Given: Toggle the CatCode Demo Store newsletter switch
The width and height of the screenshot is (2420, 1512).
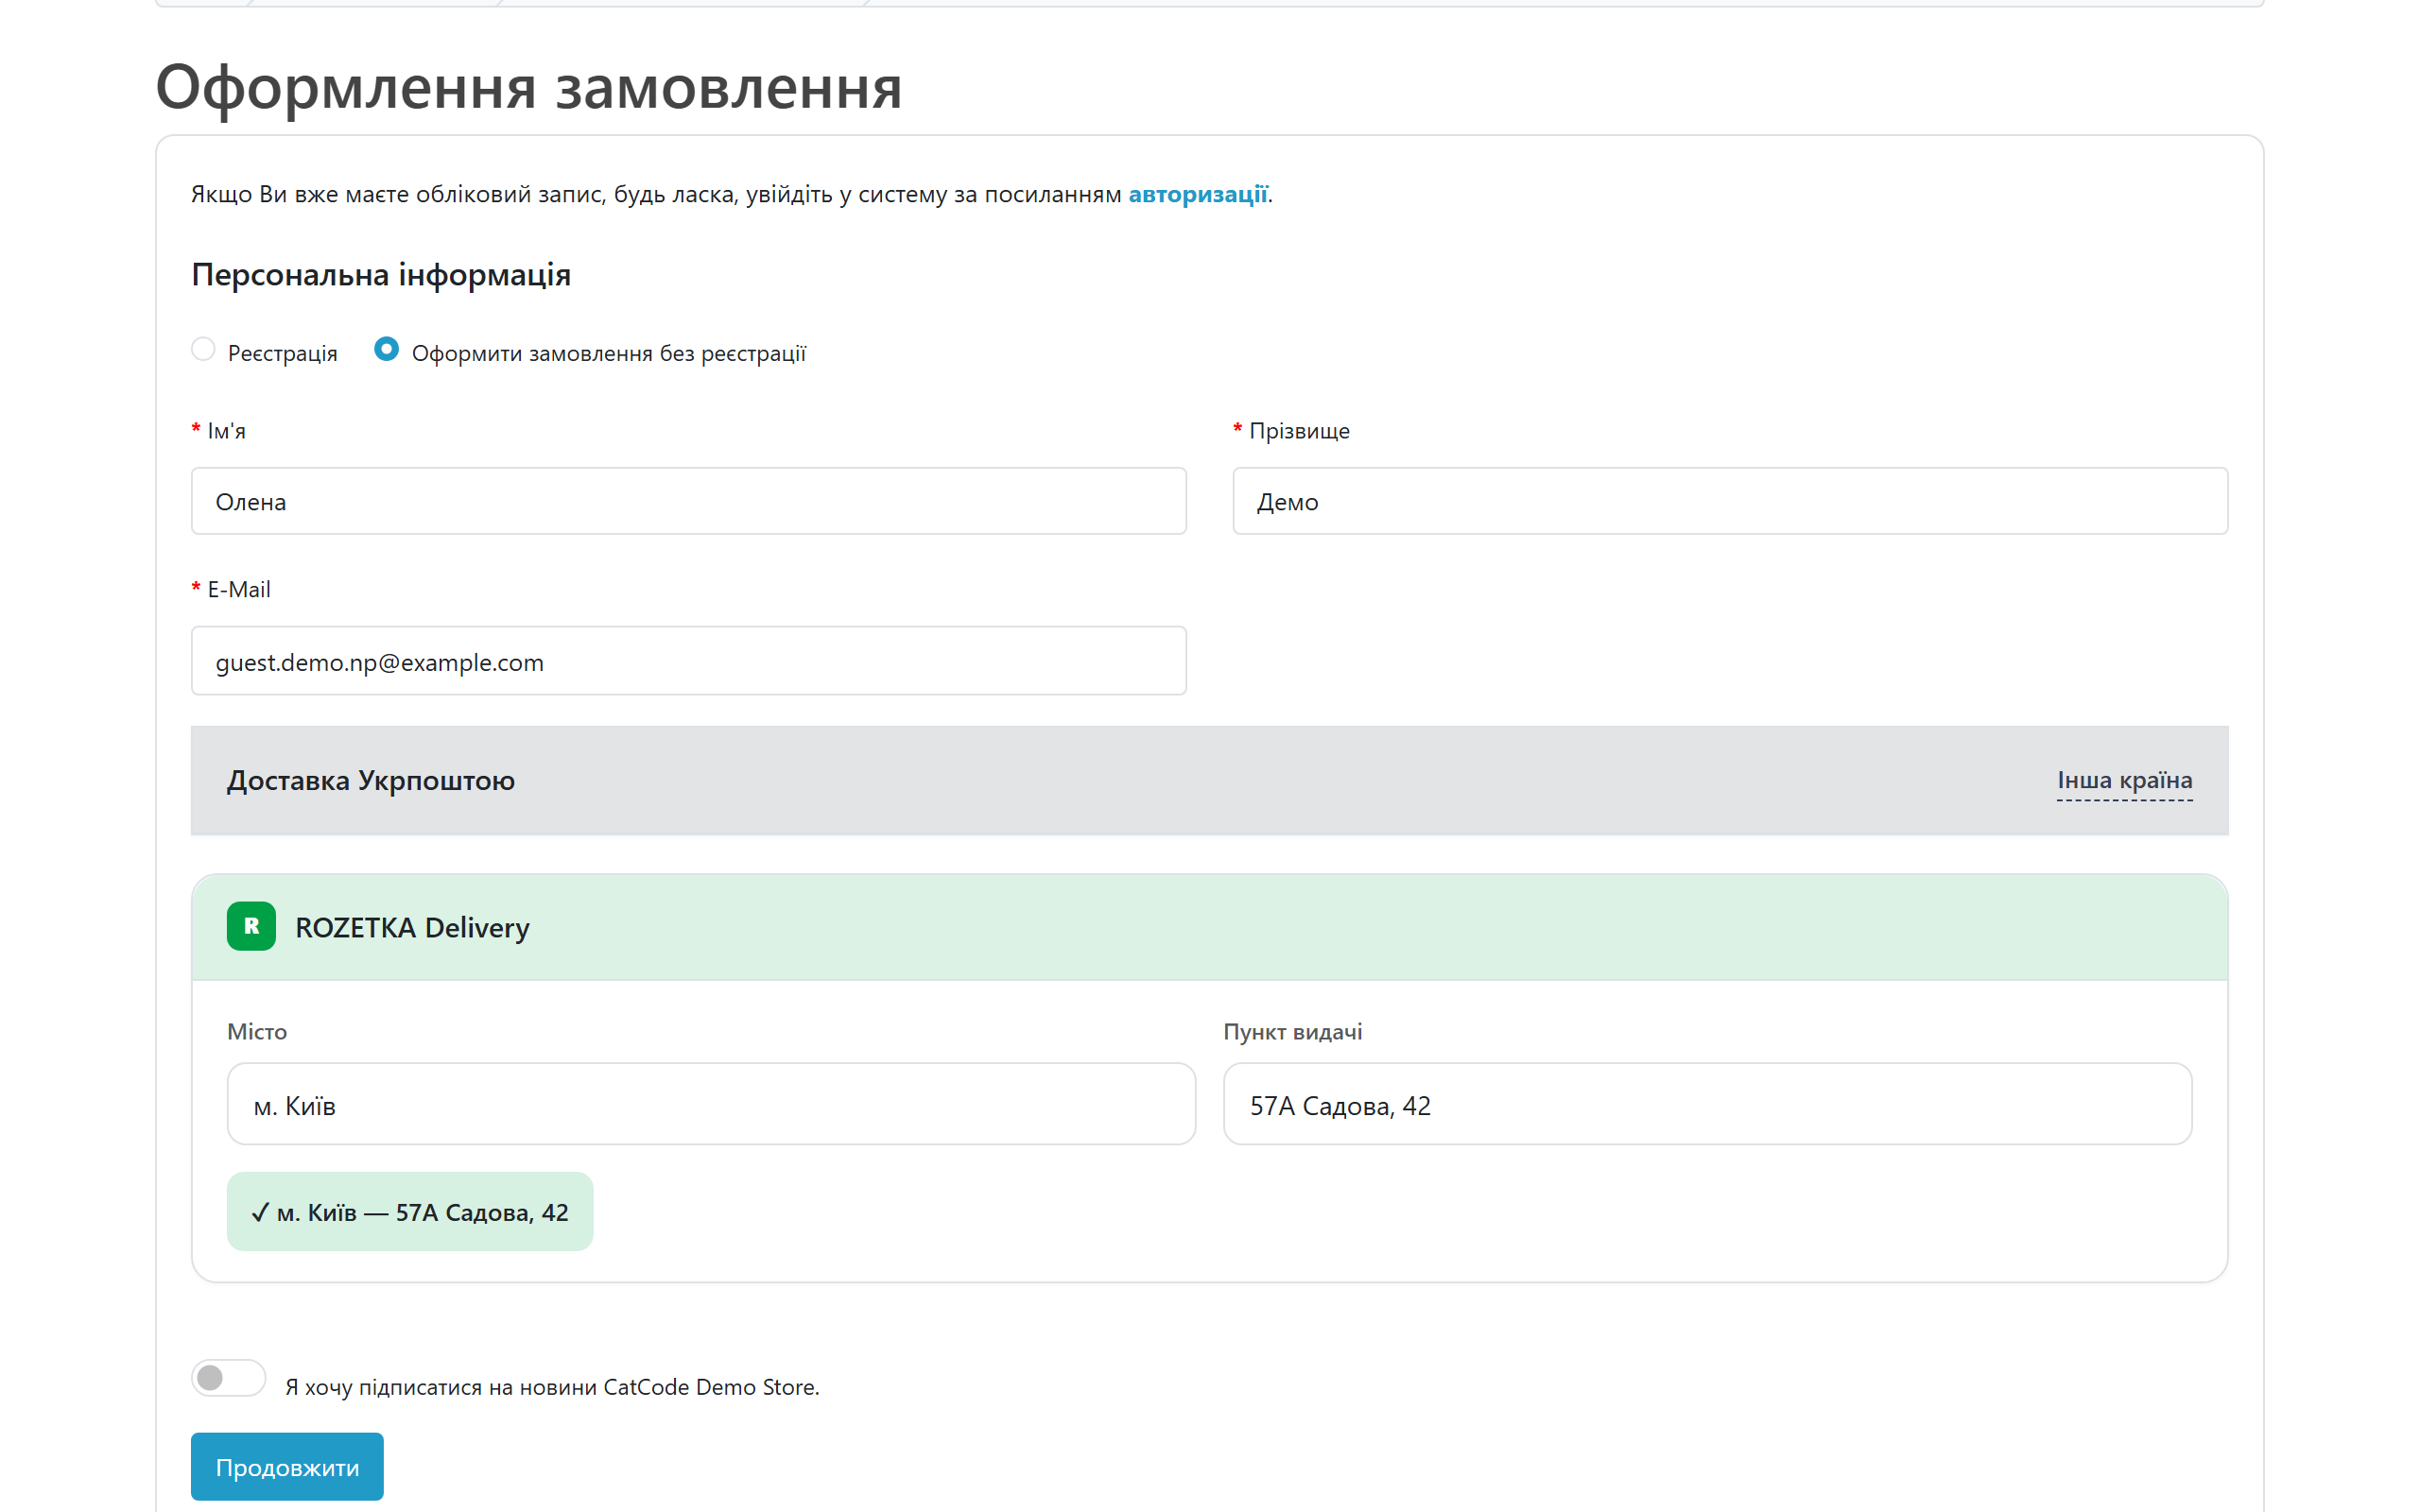Looking at the screenshot, I should click(229, 1378).
